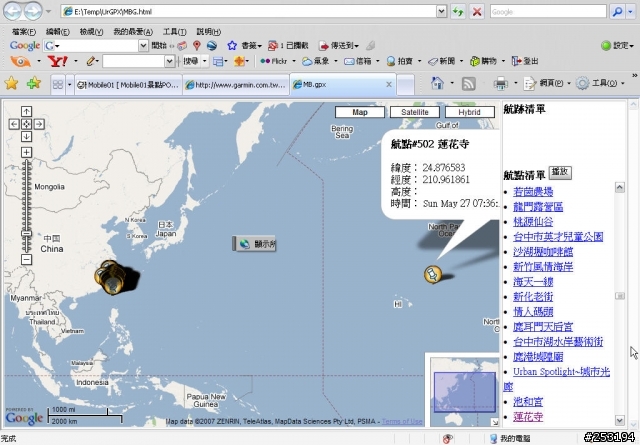
Task: Open the tab list dropdown arrow beside Quick Tabs
Action: pos(69,85)
